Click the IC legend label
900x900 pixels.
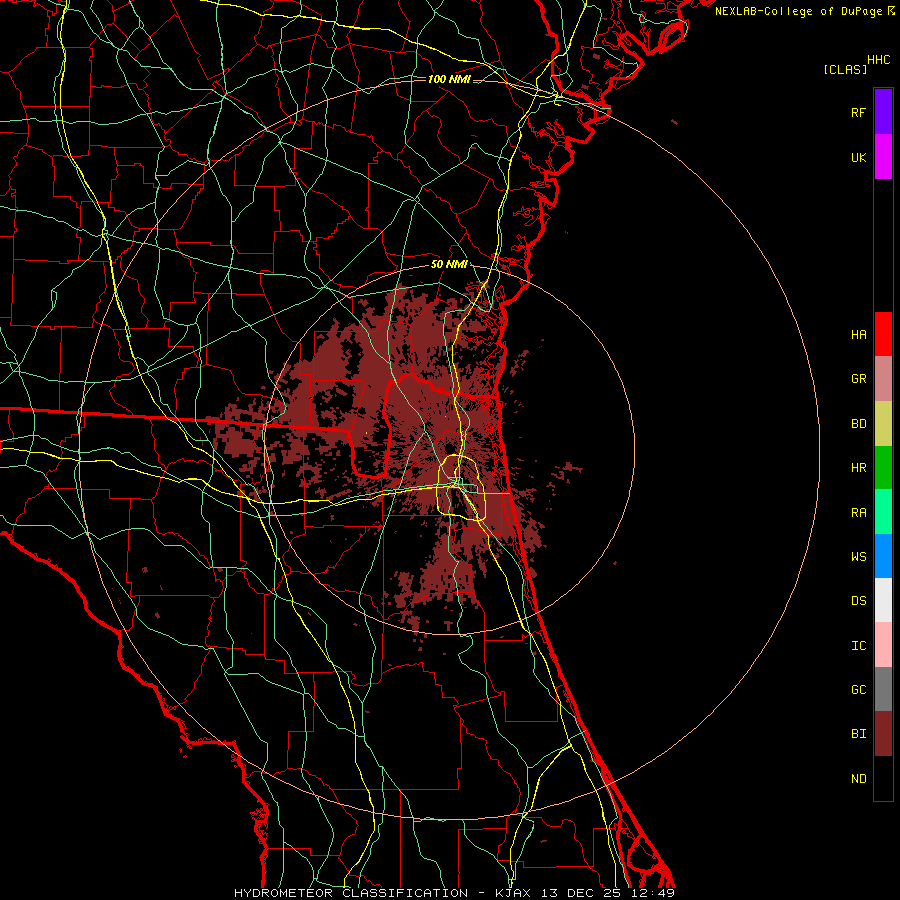point(858,645)
